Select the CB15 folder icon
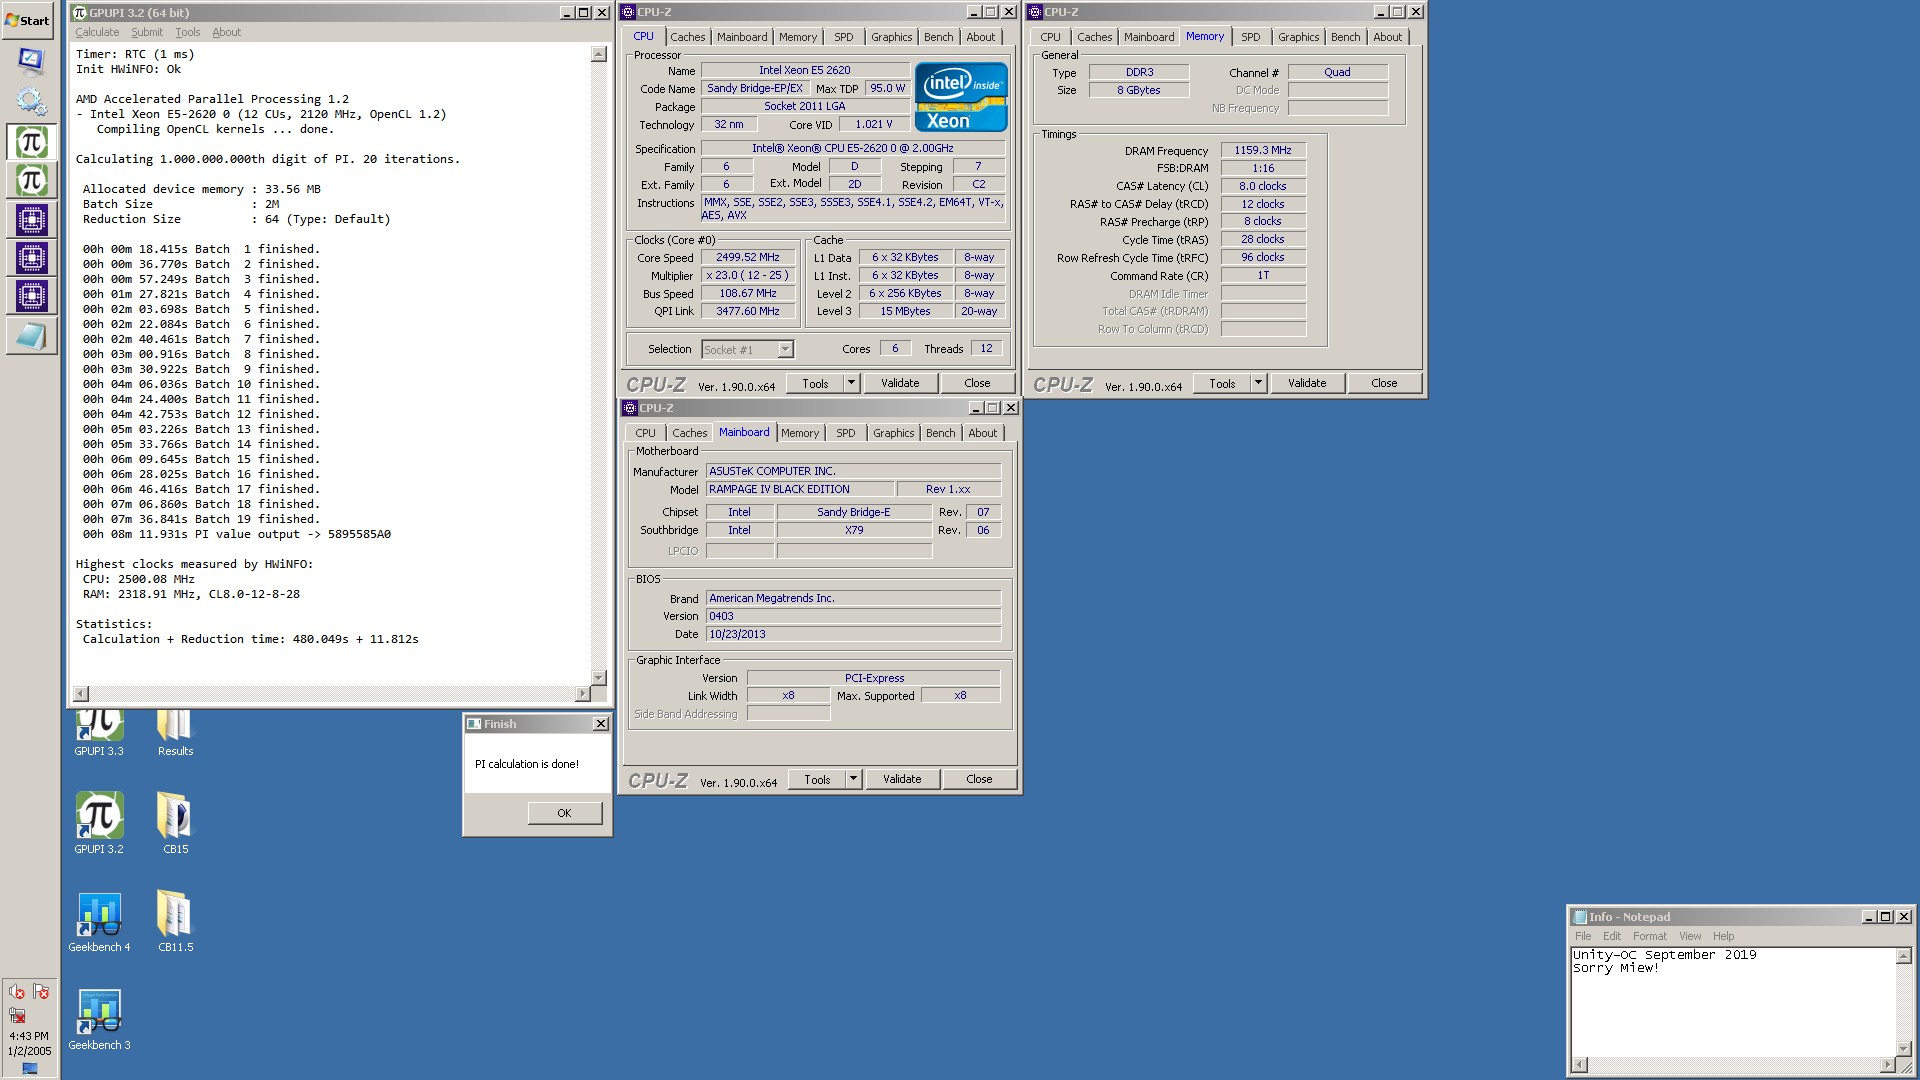This screenshot has height=1080, width=1920. 175,823
